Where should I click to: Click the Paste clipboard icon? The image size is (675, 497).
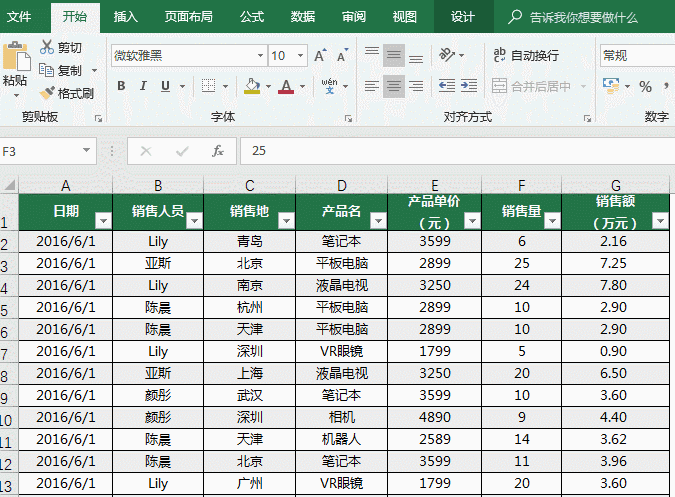[x=16, y=56]
